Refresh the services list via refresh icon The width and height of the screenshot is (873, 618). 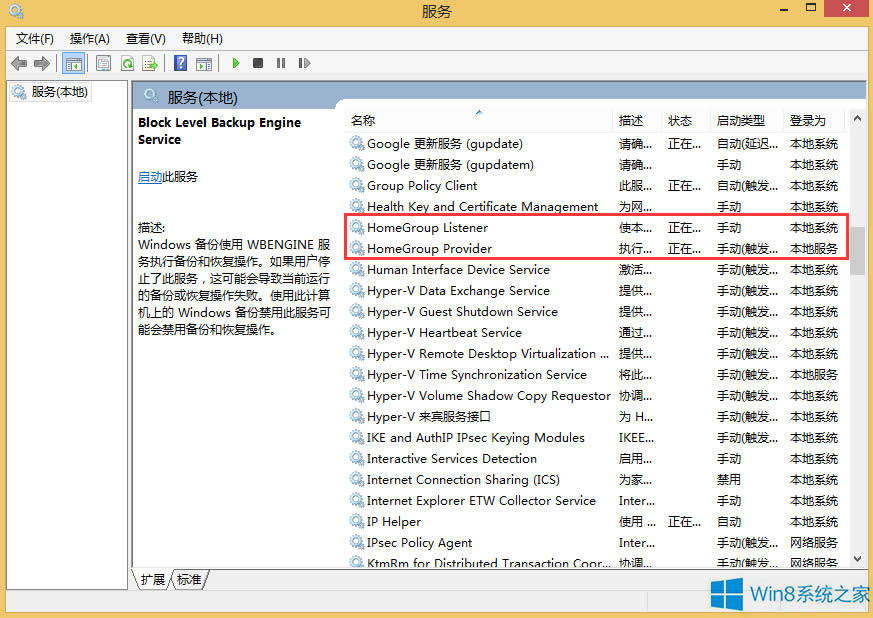coord(128,63)
